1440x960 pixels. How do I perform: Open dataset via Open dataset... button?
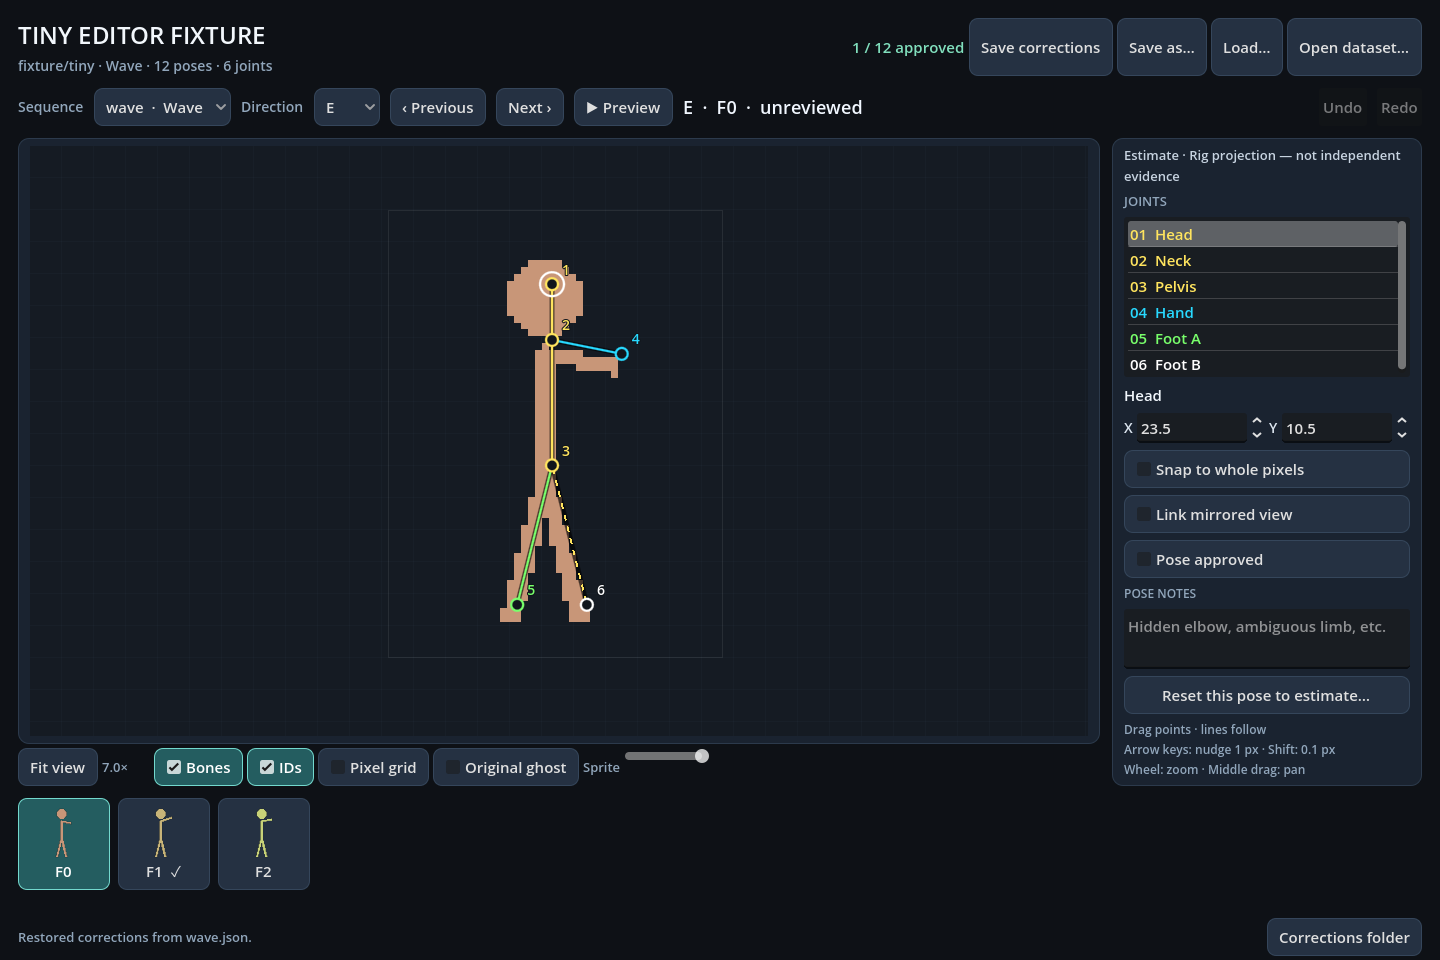[x=1354, y=47]
